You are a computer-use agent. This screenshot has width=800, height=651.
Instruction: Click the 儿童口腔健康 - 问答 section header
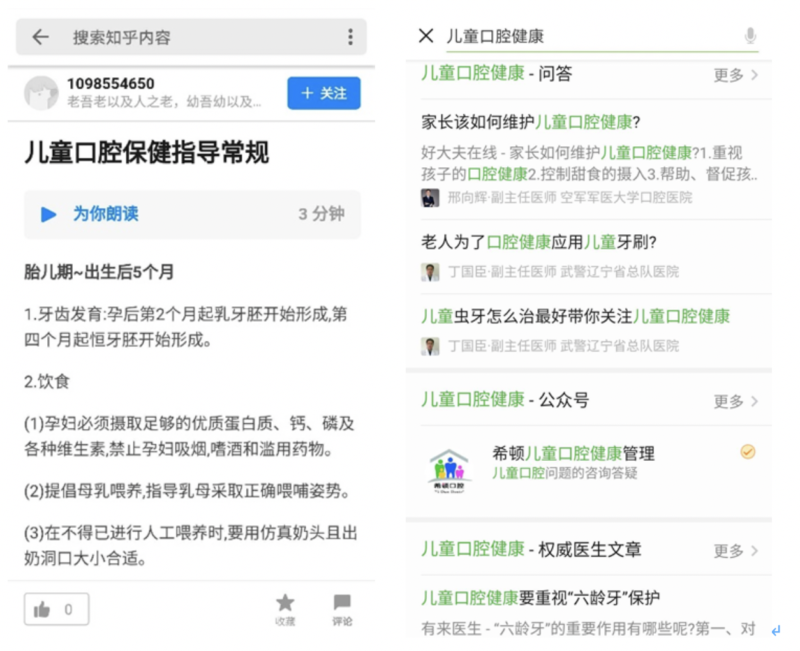pyautogui.click(x=496, y=74)
